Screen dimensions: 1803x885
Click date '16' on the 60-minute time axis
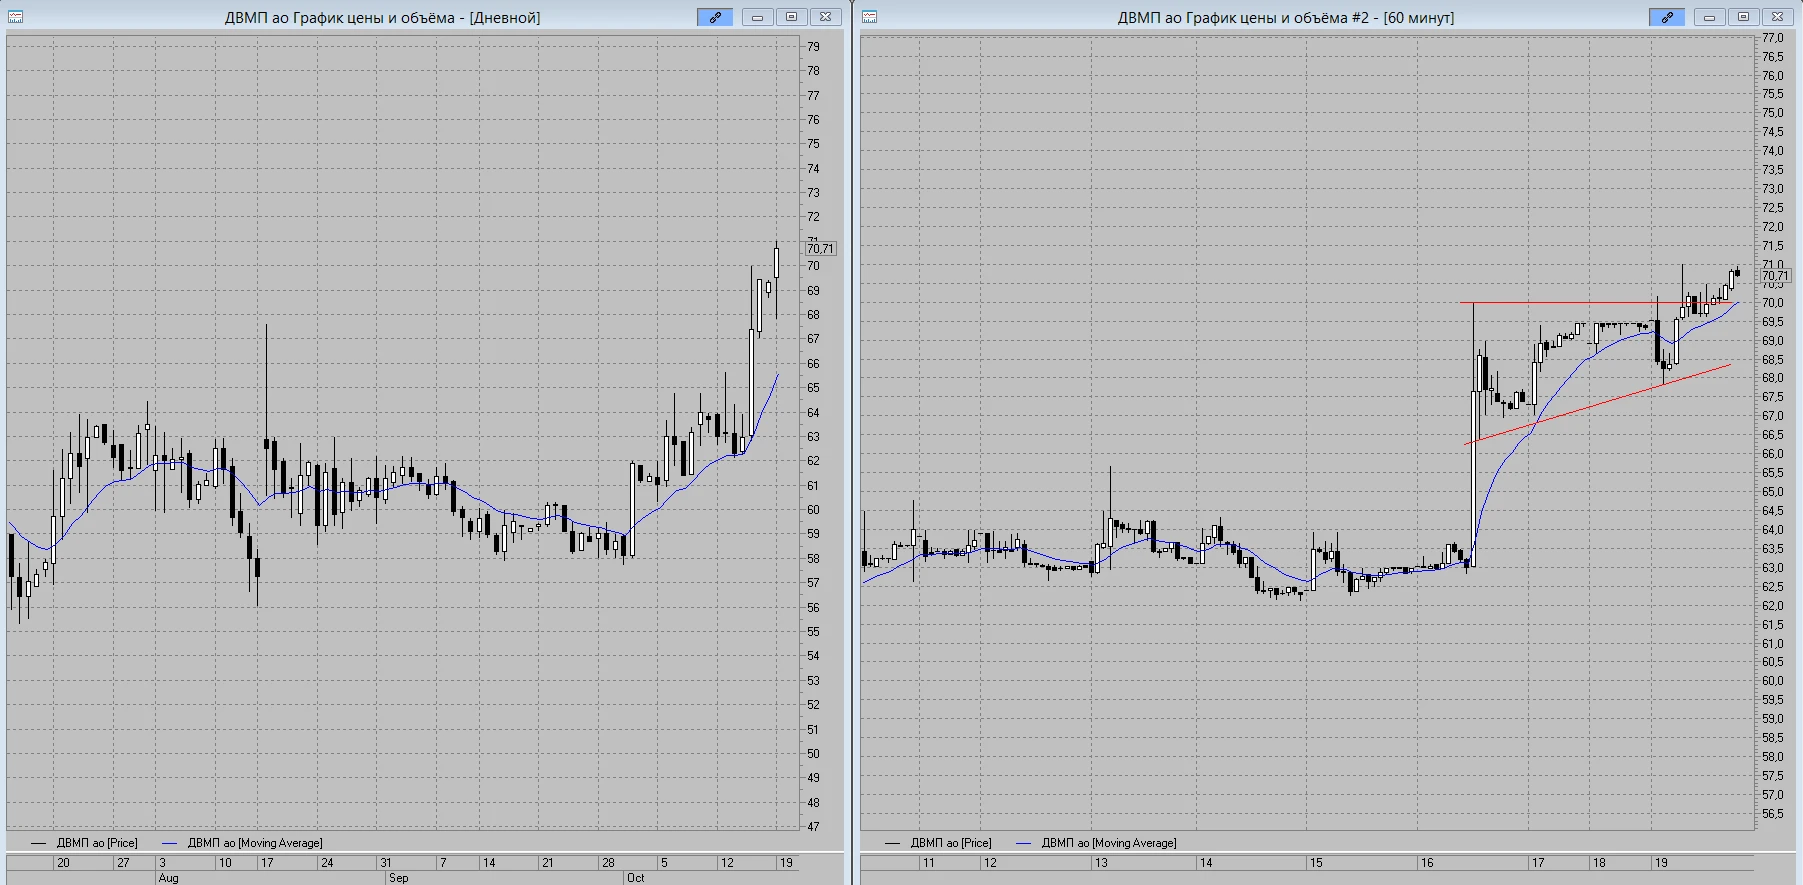(1427, 863)
